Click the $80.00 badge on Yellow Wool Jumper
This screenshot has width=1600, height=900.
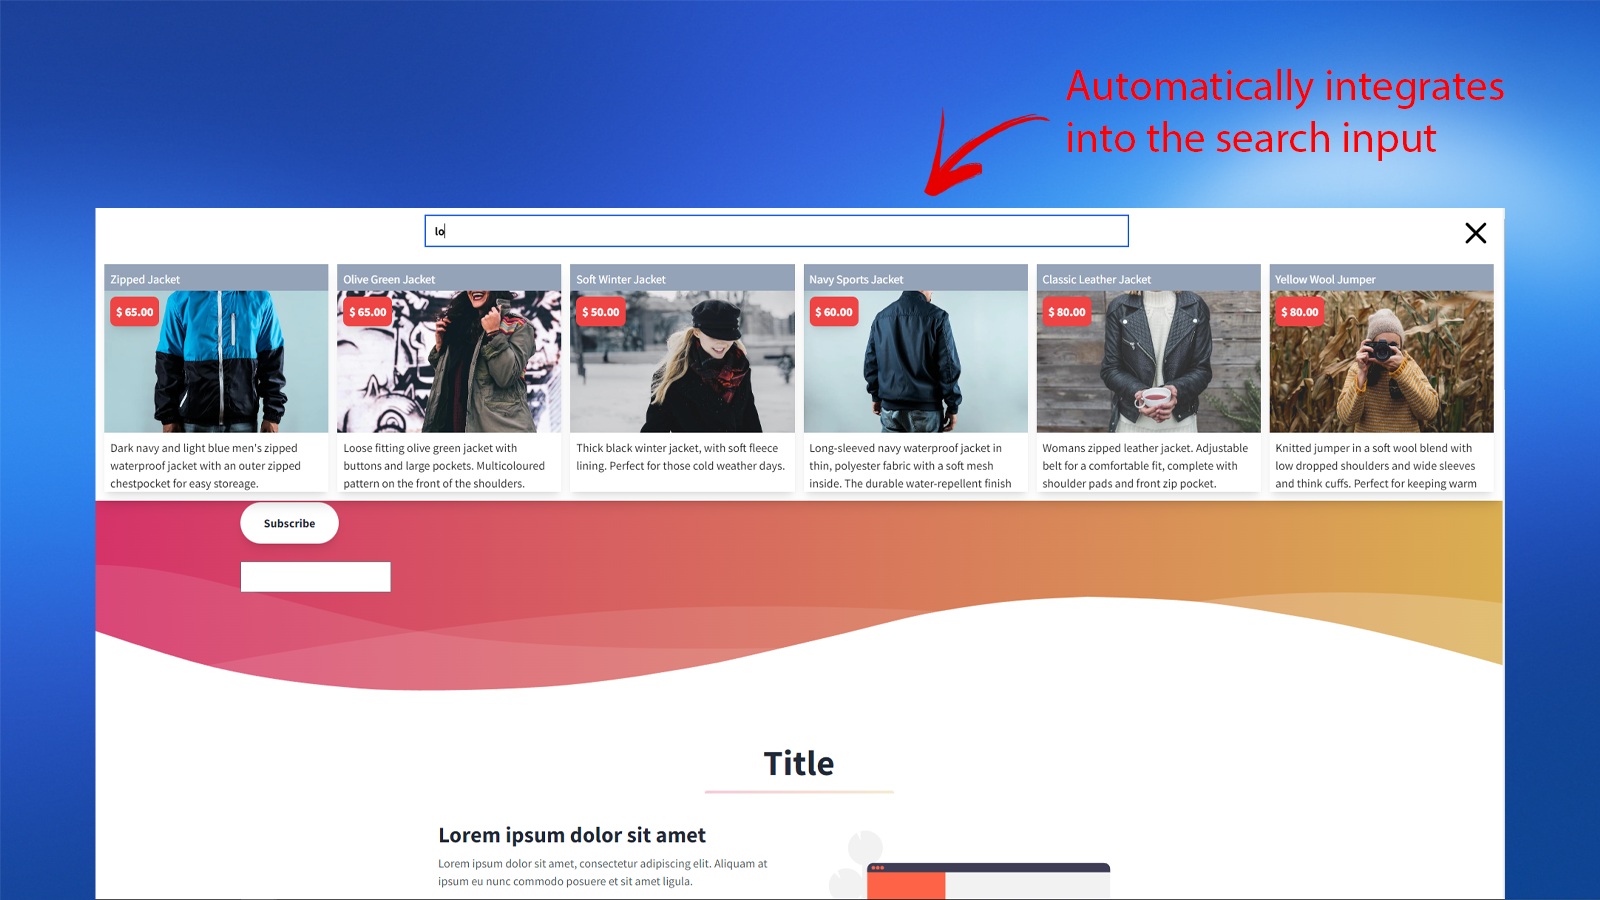(1300, 312)
